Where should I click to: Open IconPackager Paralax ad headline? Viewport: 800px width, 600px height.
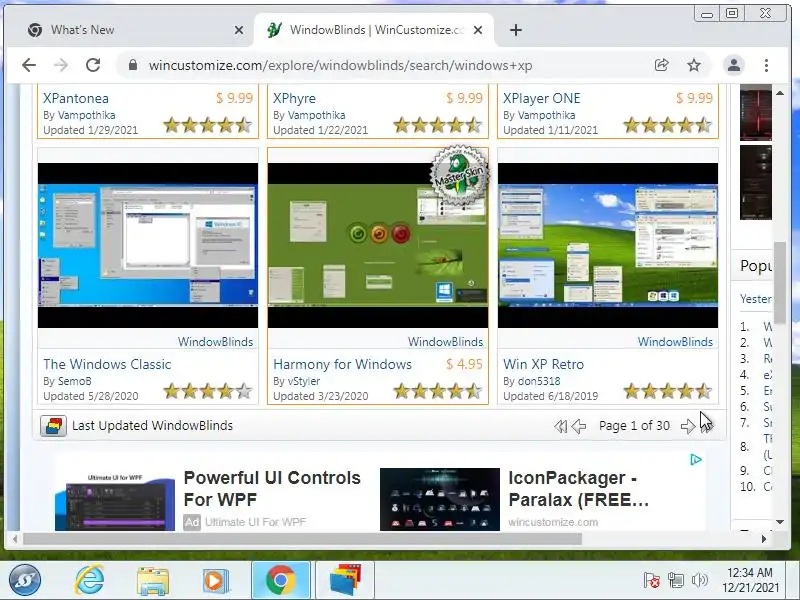[579, 489]
